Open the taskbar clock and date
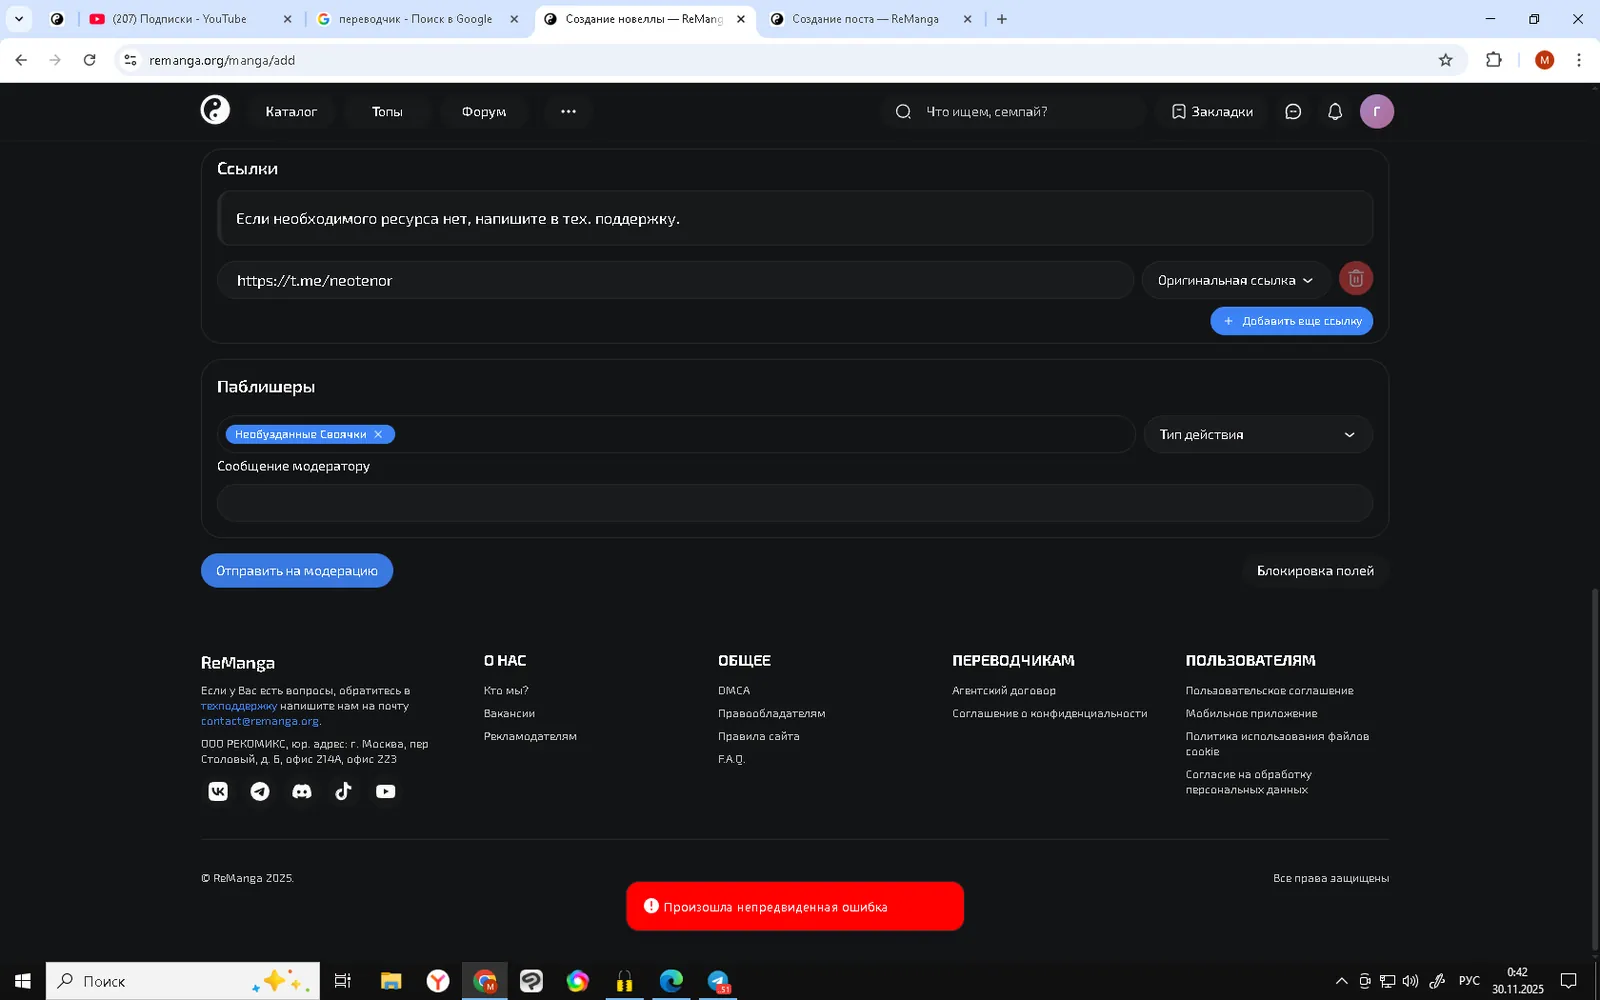 click(x=1518, y=981)
